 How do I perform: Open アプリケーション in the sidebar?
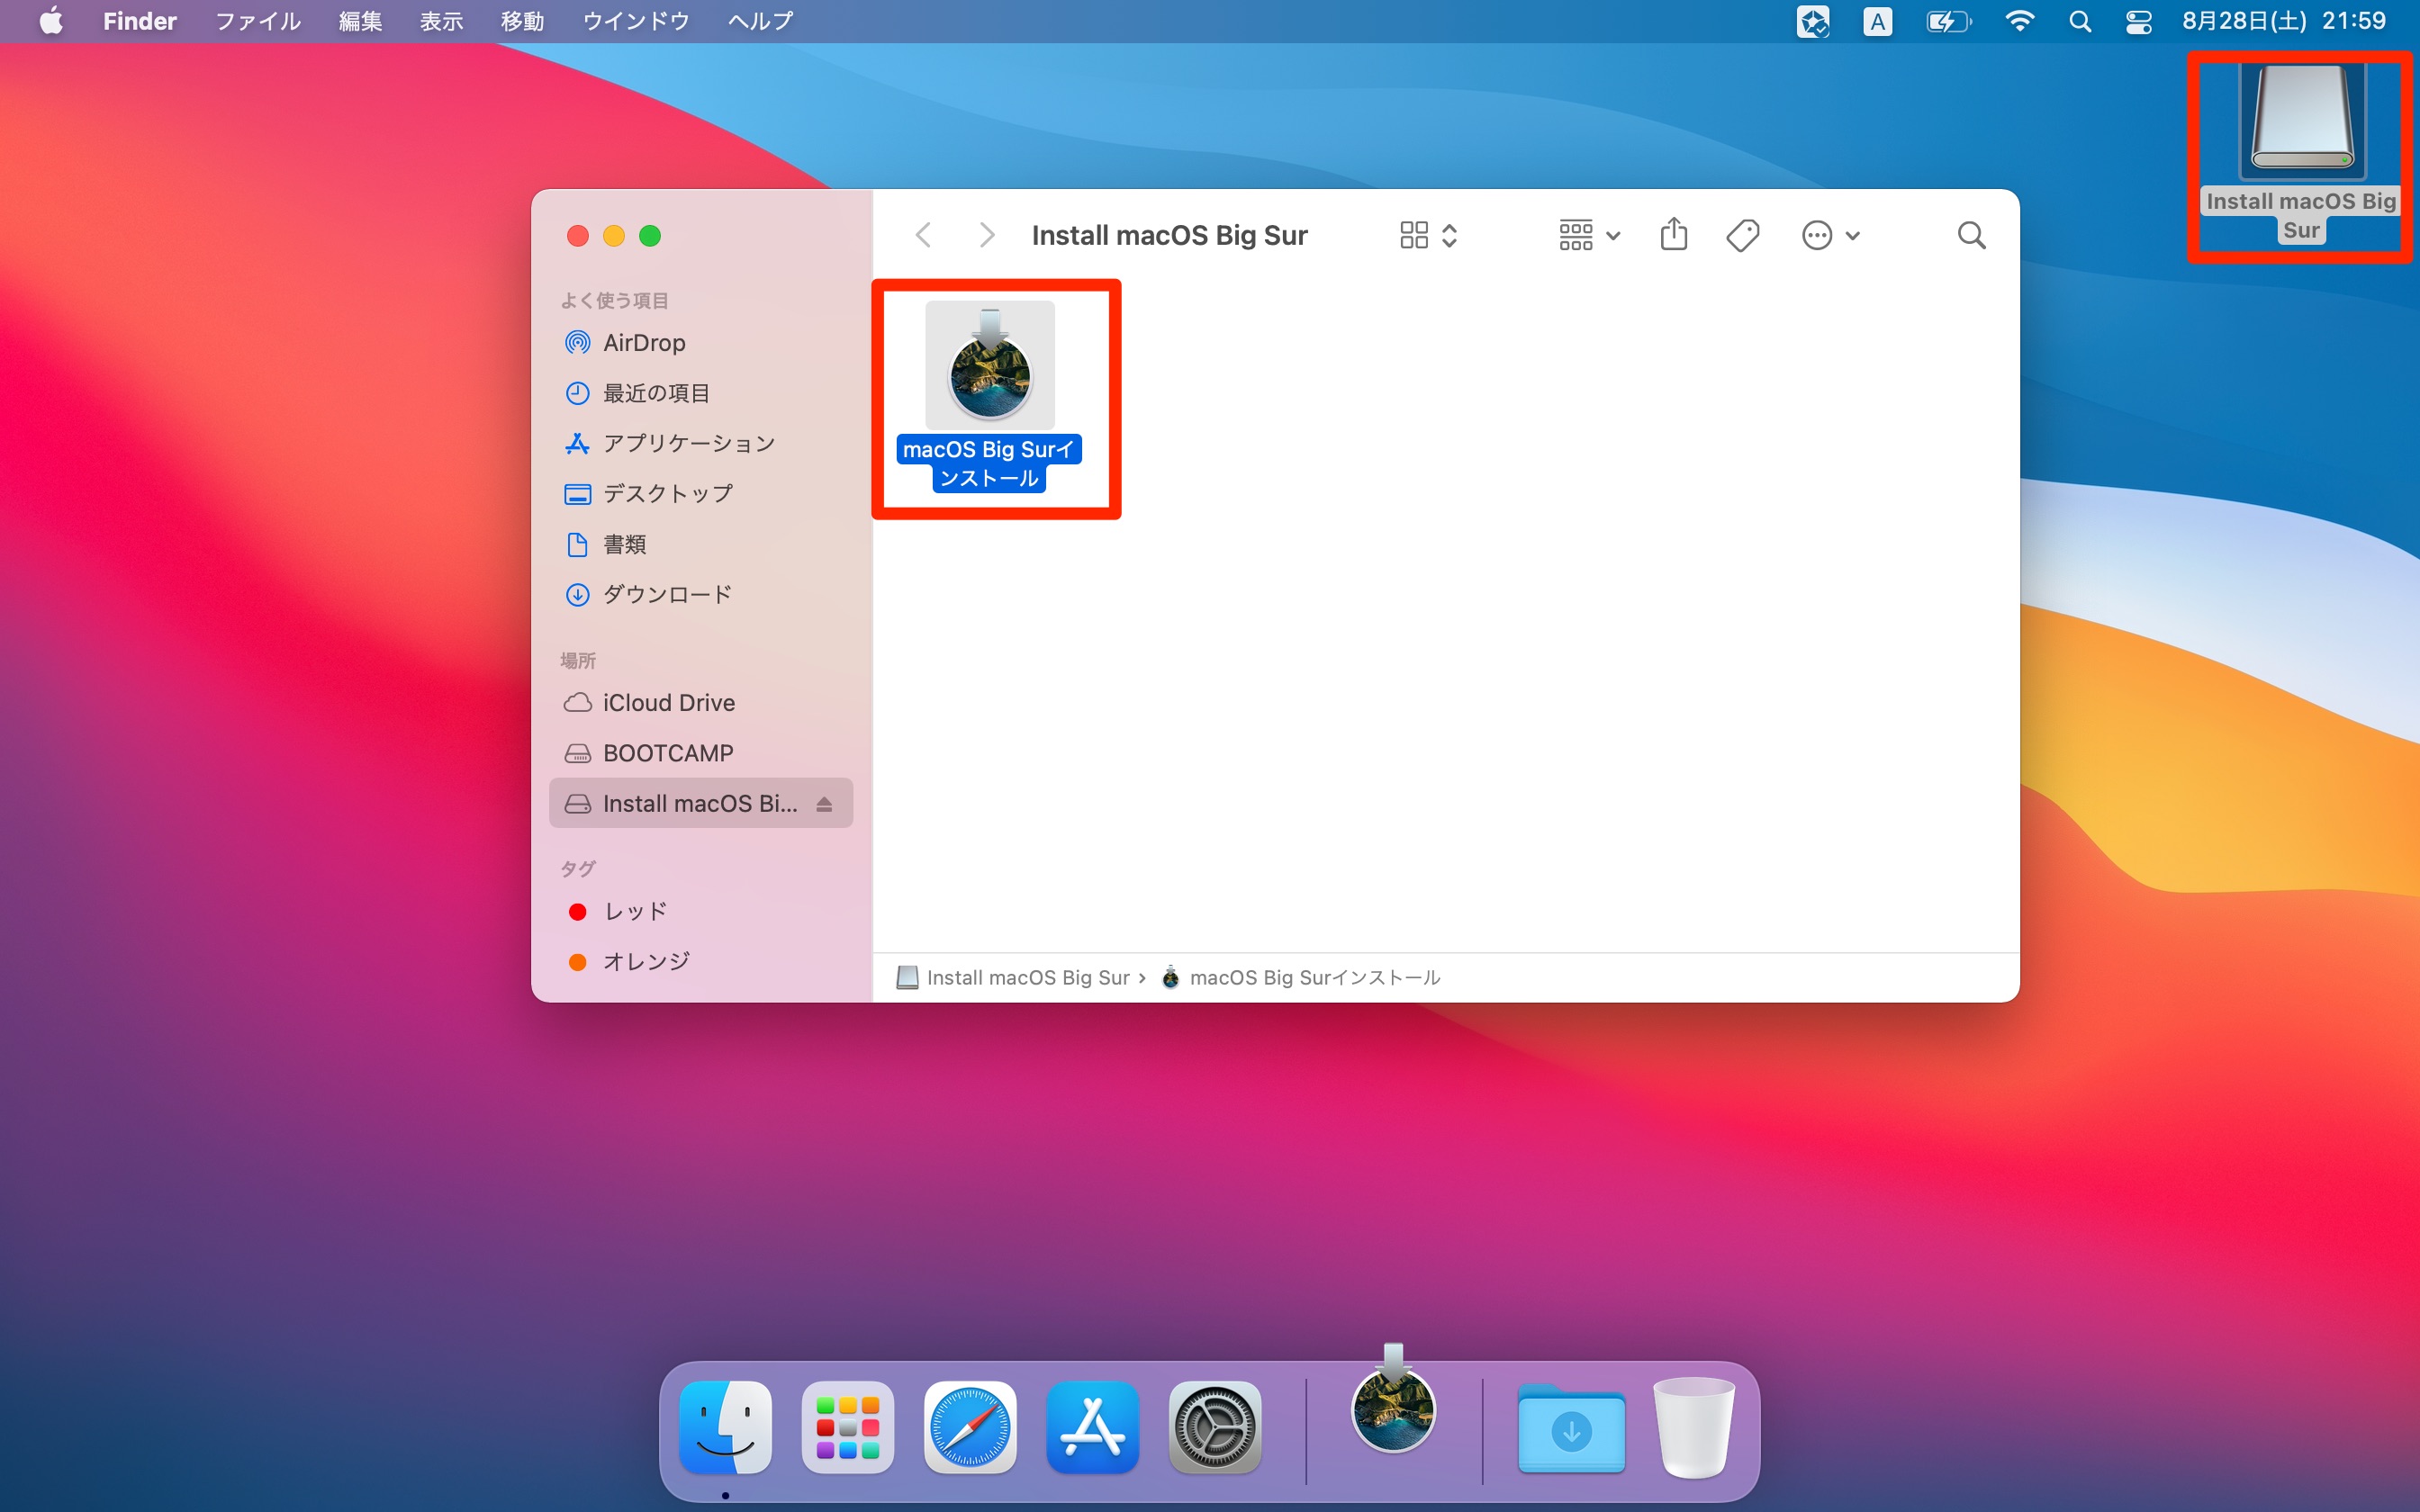point(700,443)
